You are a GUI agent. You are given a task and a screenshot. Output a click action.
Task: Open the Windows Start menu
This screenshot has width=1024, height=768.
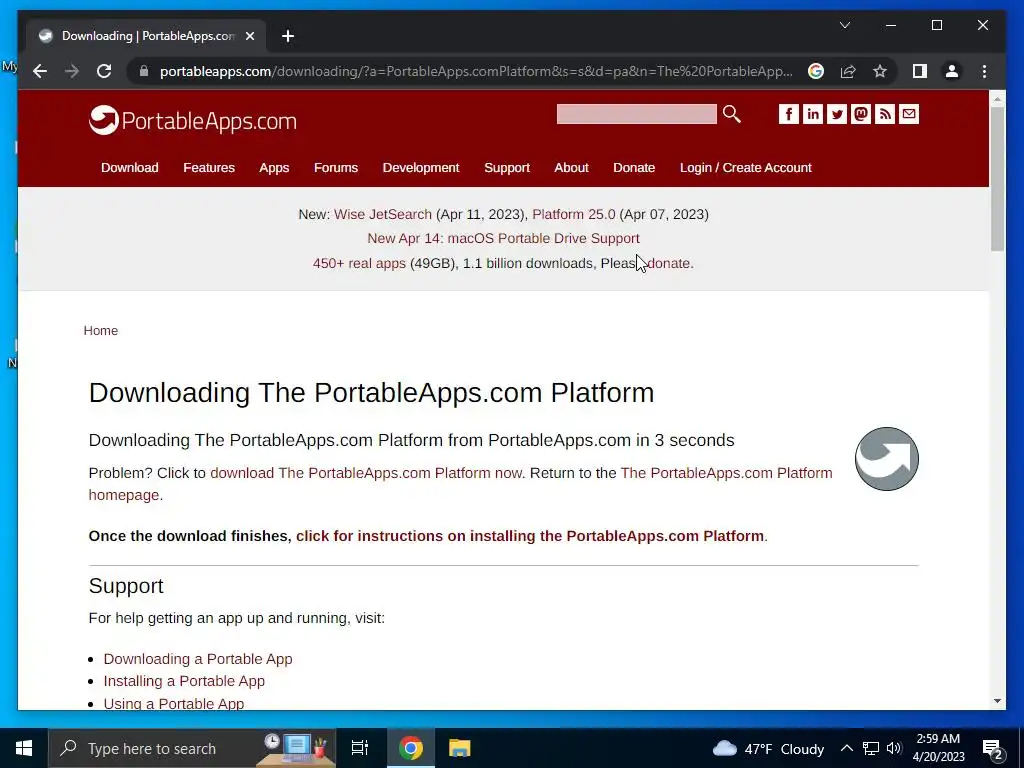point(24,748)
